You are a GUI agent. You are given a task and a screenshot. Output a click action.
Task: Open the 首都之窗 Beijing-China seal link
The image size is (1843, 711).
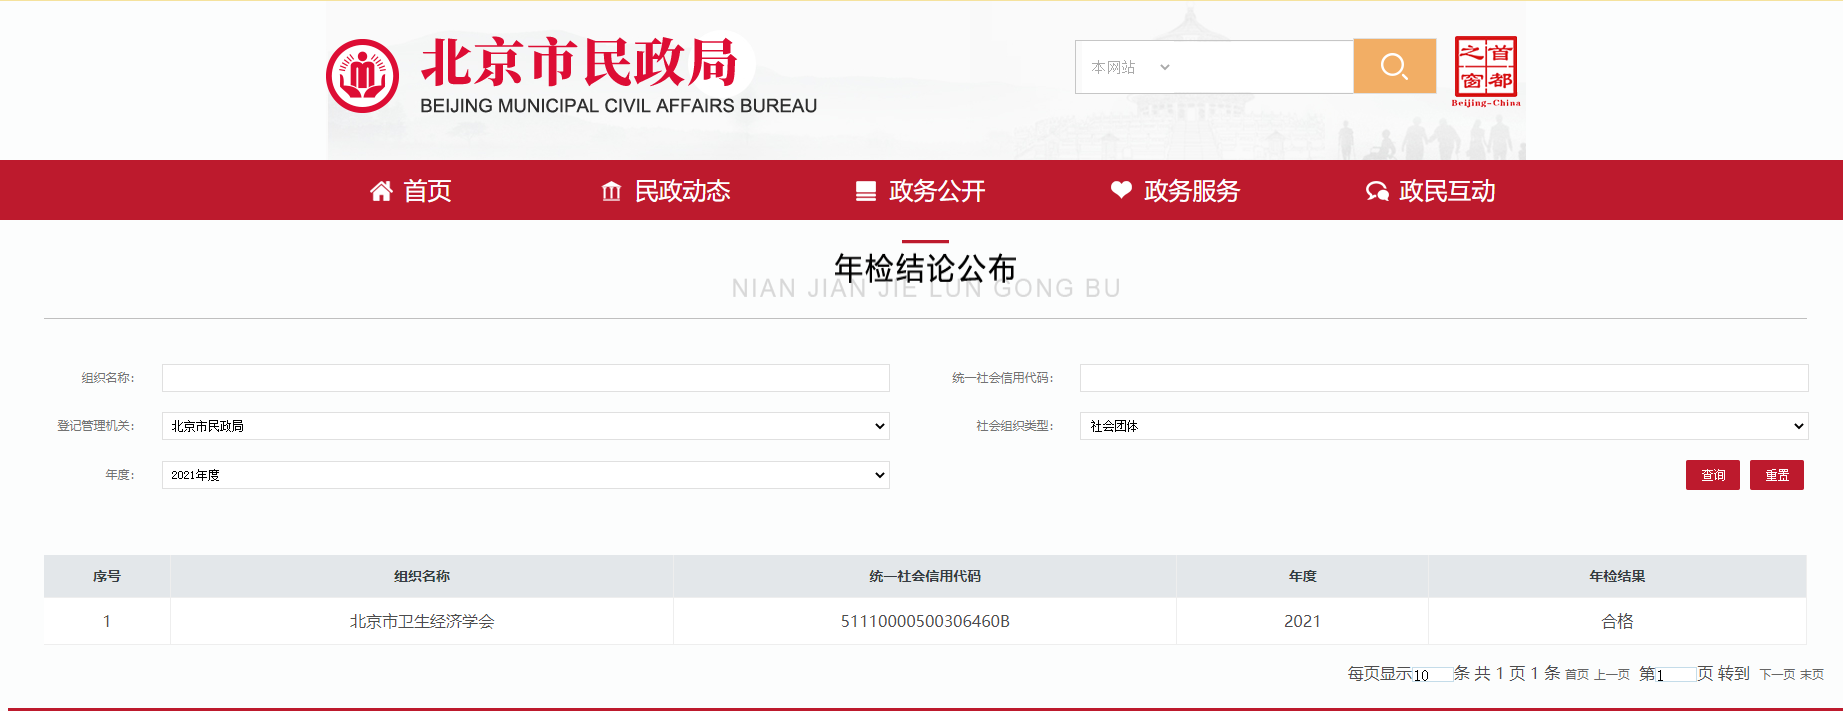(x=1486, y=71)
